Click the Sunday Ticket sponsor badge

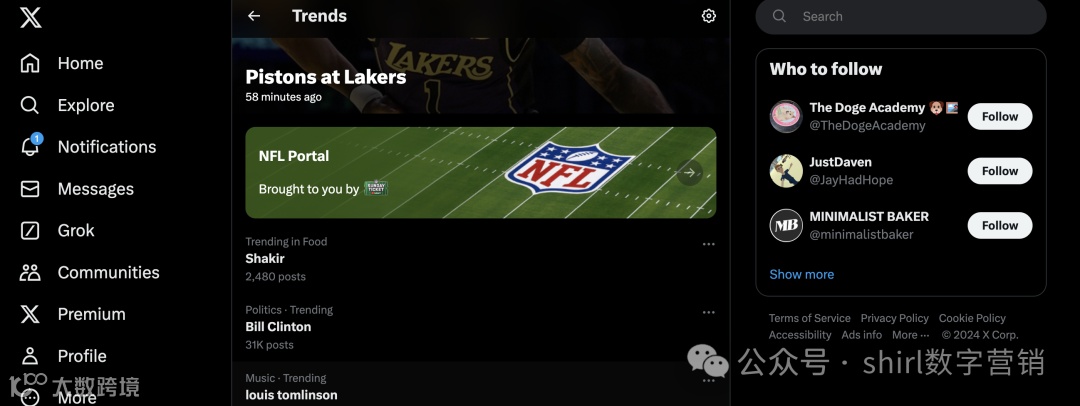point(375,188)
